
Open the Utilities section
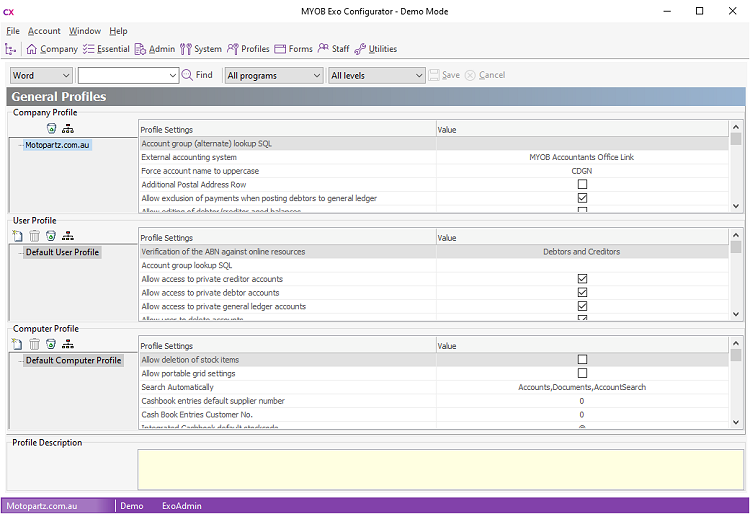(x=376, y=49)
